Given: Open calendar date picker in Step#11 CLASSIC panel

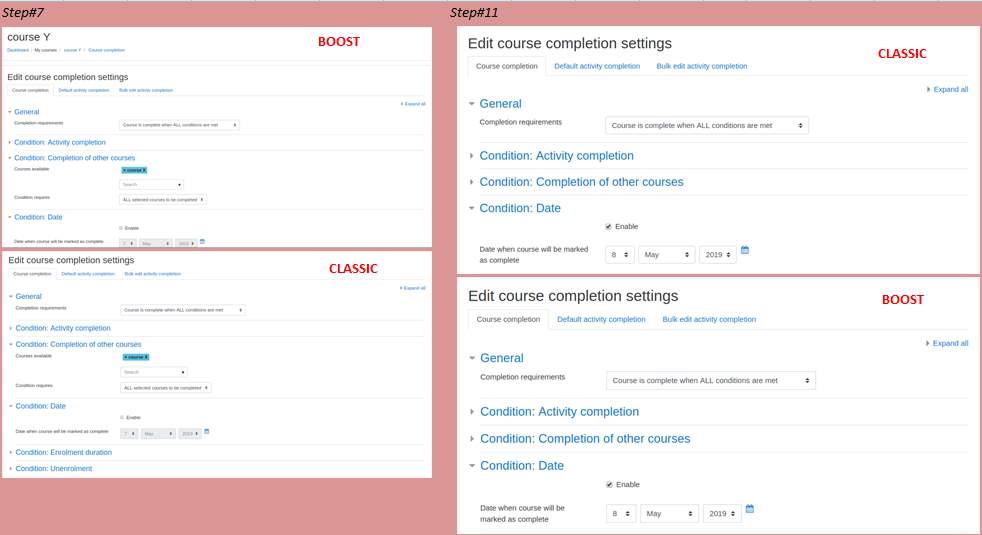Looking at the screenshot, I should pyautogui.click(x=745, y=250).
